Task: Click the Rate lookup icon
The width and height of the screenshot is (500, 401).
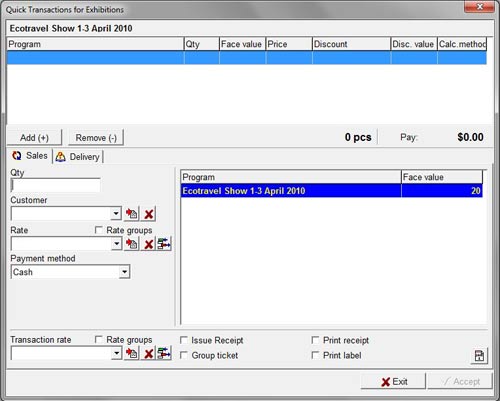Action: click(x=132, y=244)
